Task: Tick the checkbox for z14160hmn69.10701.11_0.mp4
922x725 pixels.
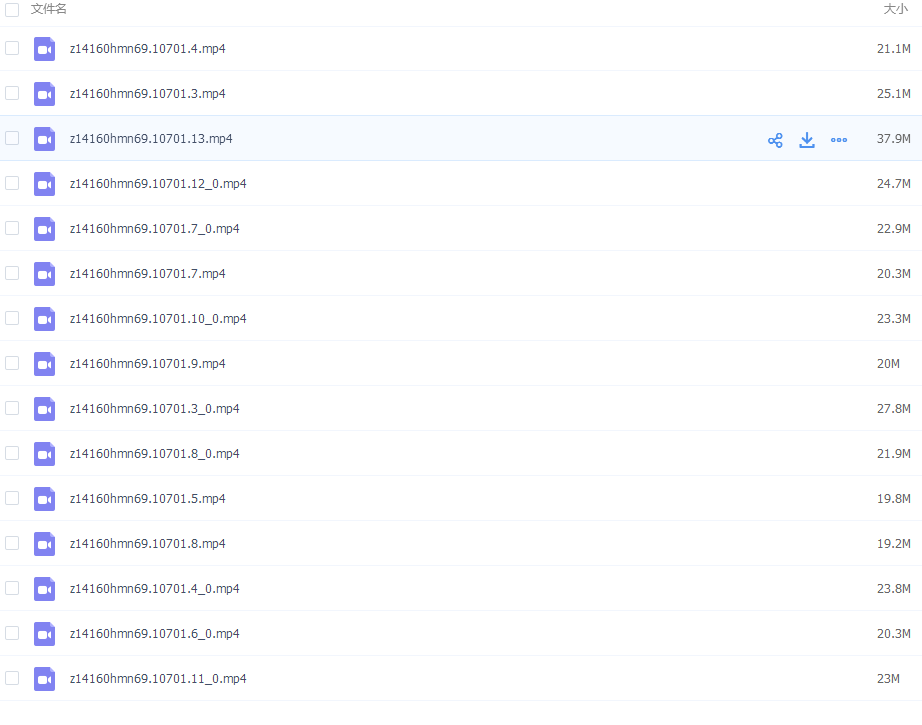Action: click(x=12, y=678)
